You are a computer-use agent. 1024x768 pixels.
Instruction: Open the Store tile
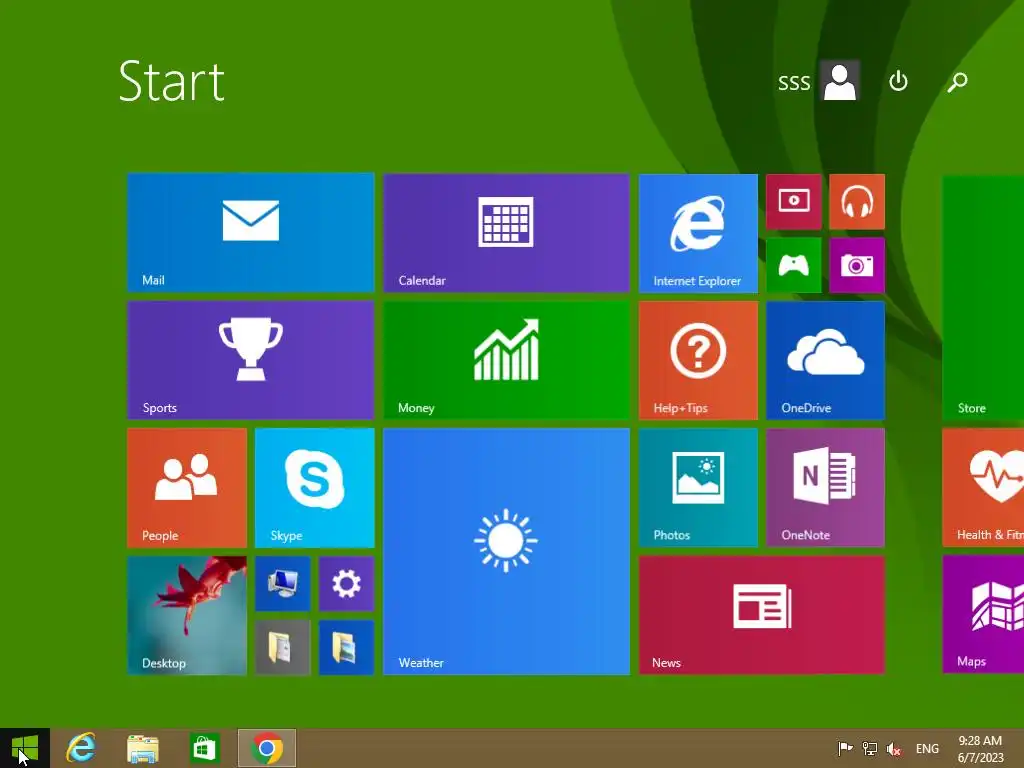tap(983, 297)
